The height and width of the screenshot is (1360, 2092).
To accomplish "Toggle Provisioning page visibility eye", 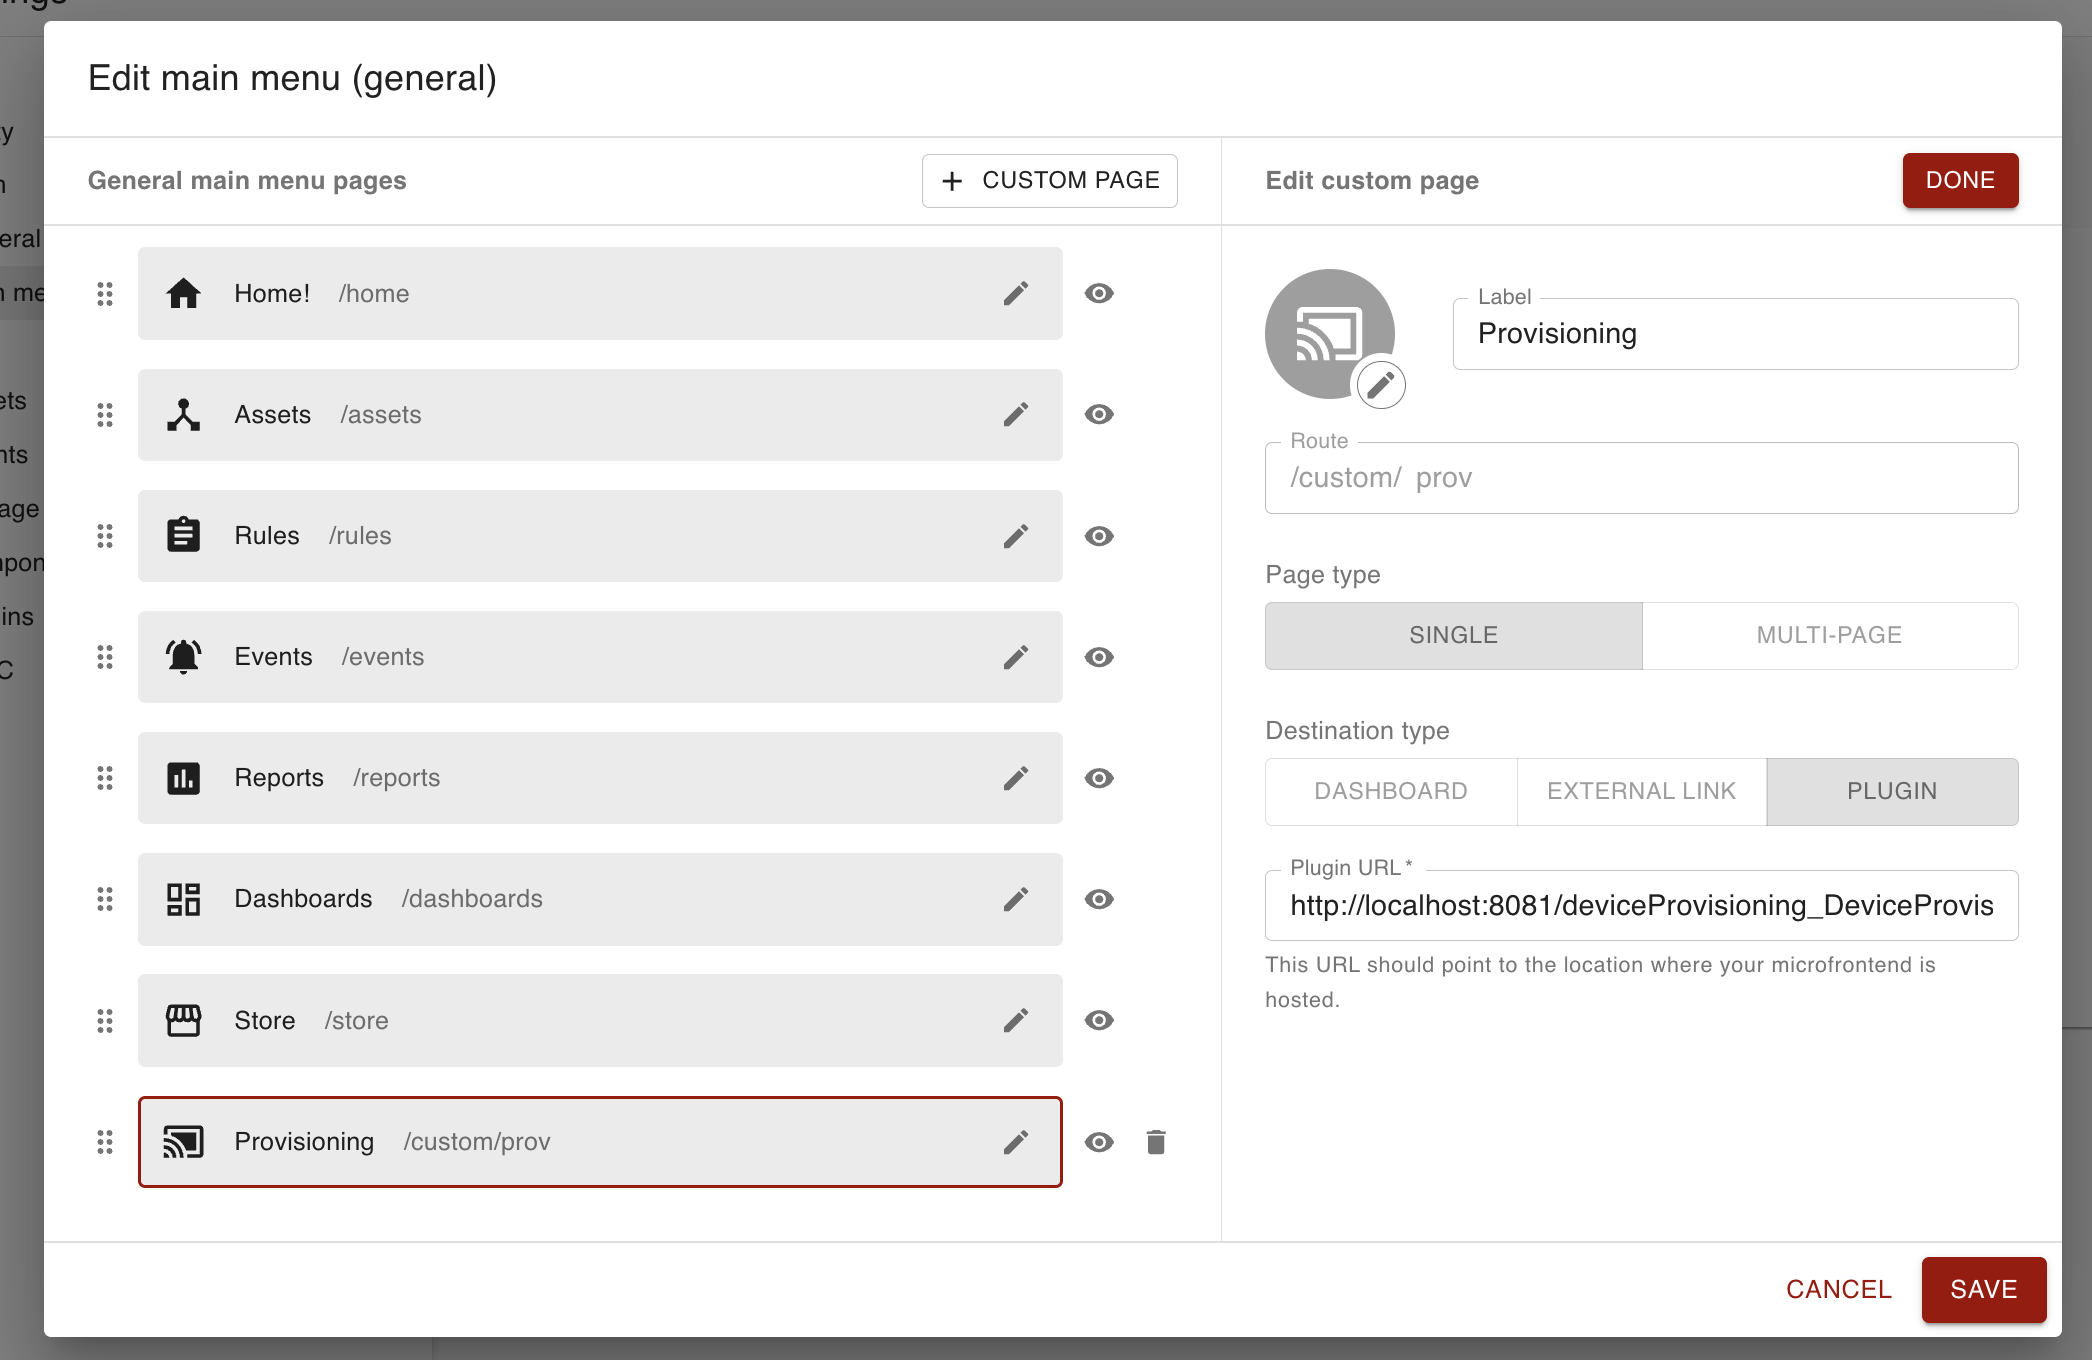I will [x=1099, y=1142].
